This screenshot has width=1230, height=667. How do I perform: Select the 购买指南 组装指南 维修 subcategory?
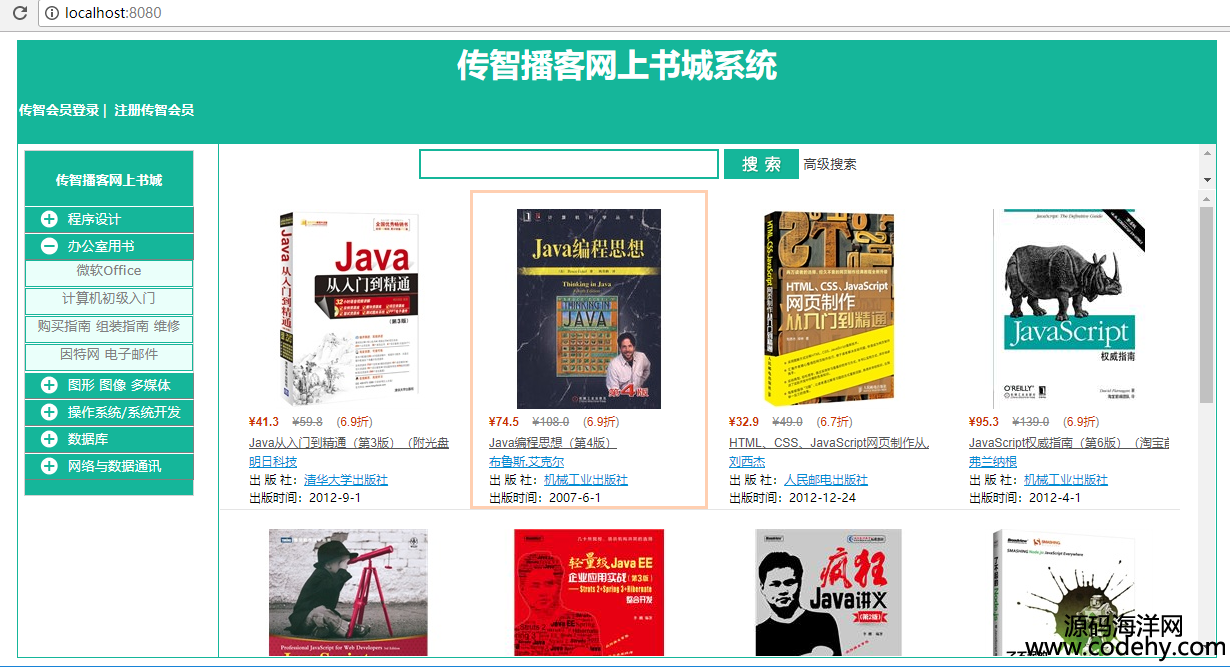109,327
